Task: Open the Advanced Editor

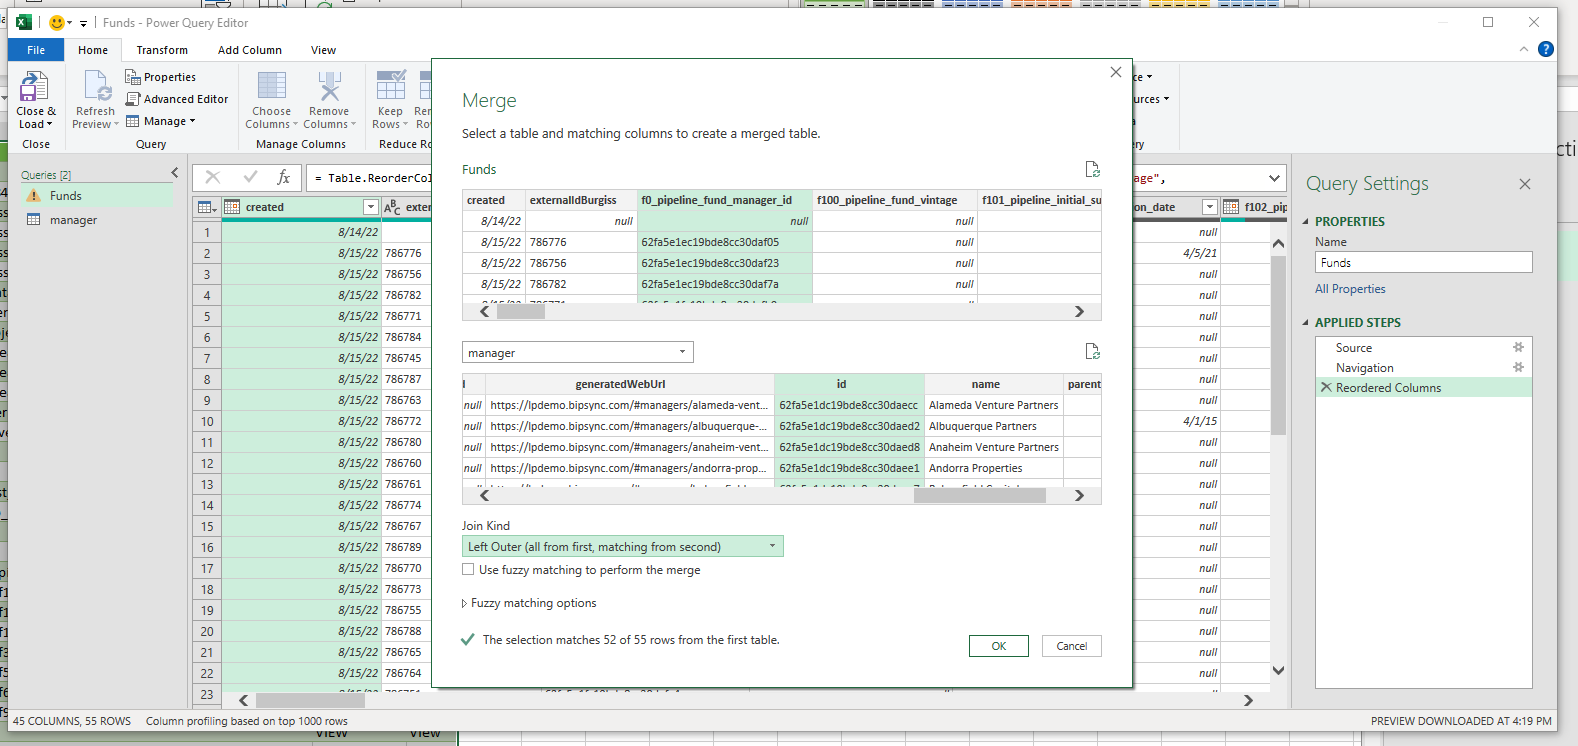Action: click(177, 99)
